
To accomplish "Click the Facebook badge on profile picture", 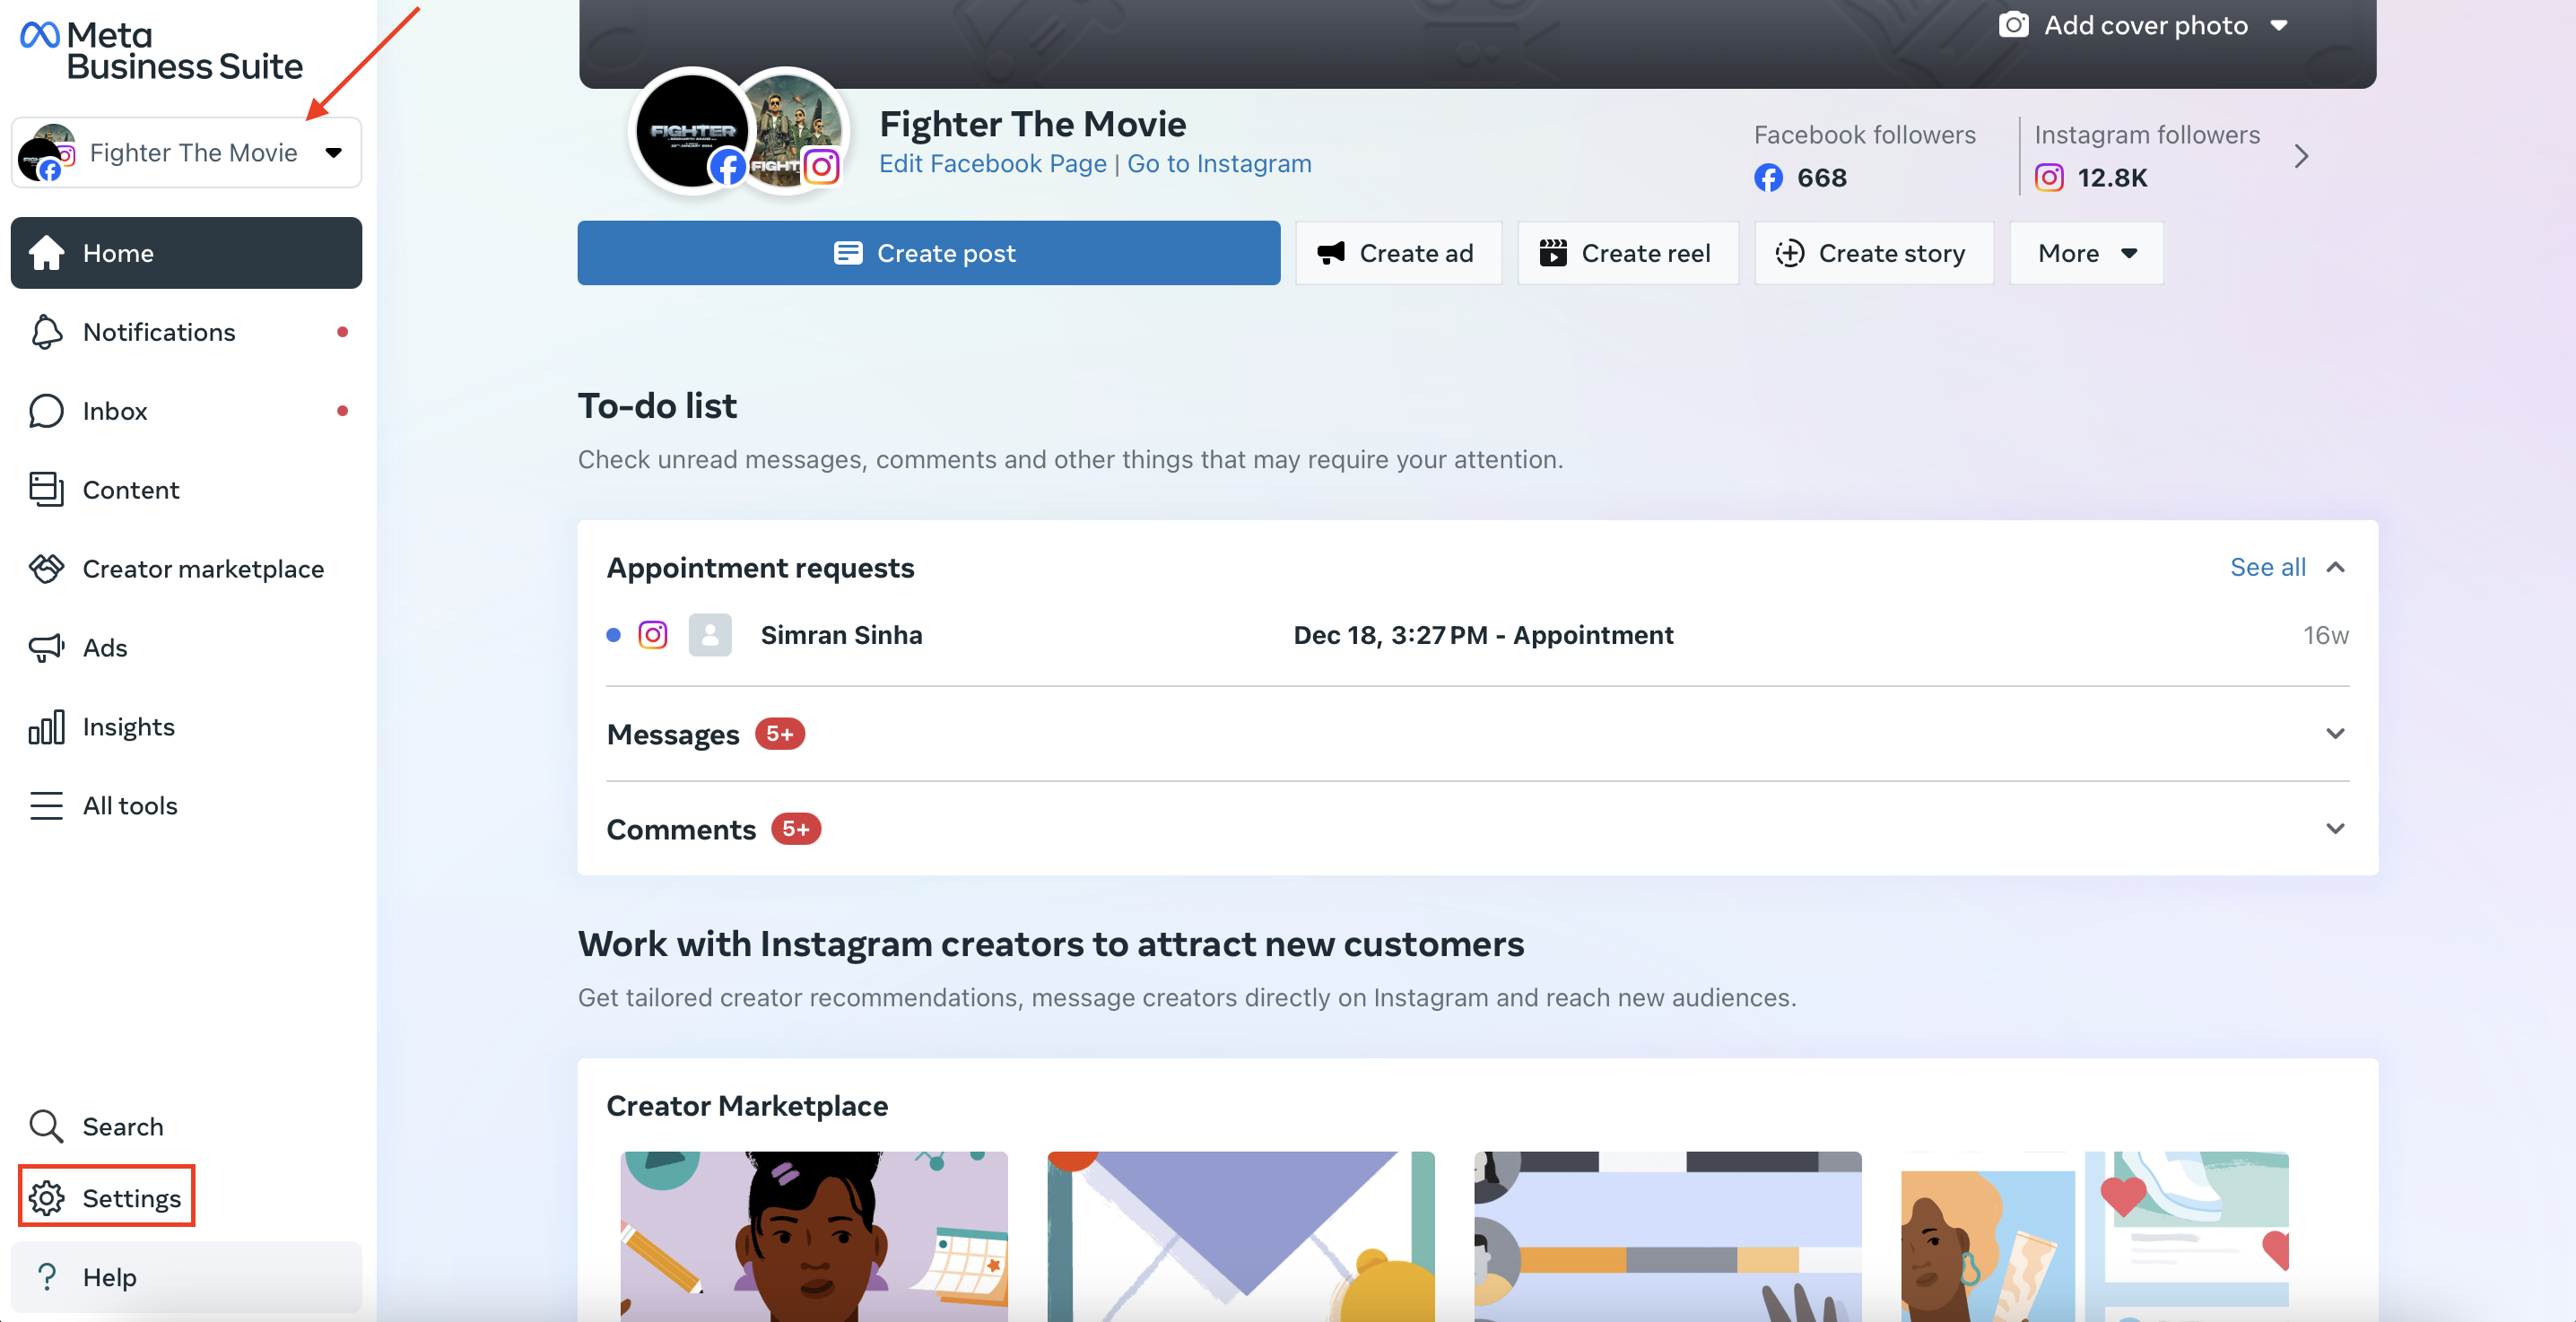I will click(x=727, y=167).
